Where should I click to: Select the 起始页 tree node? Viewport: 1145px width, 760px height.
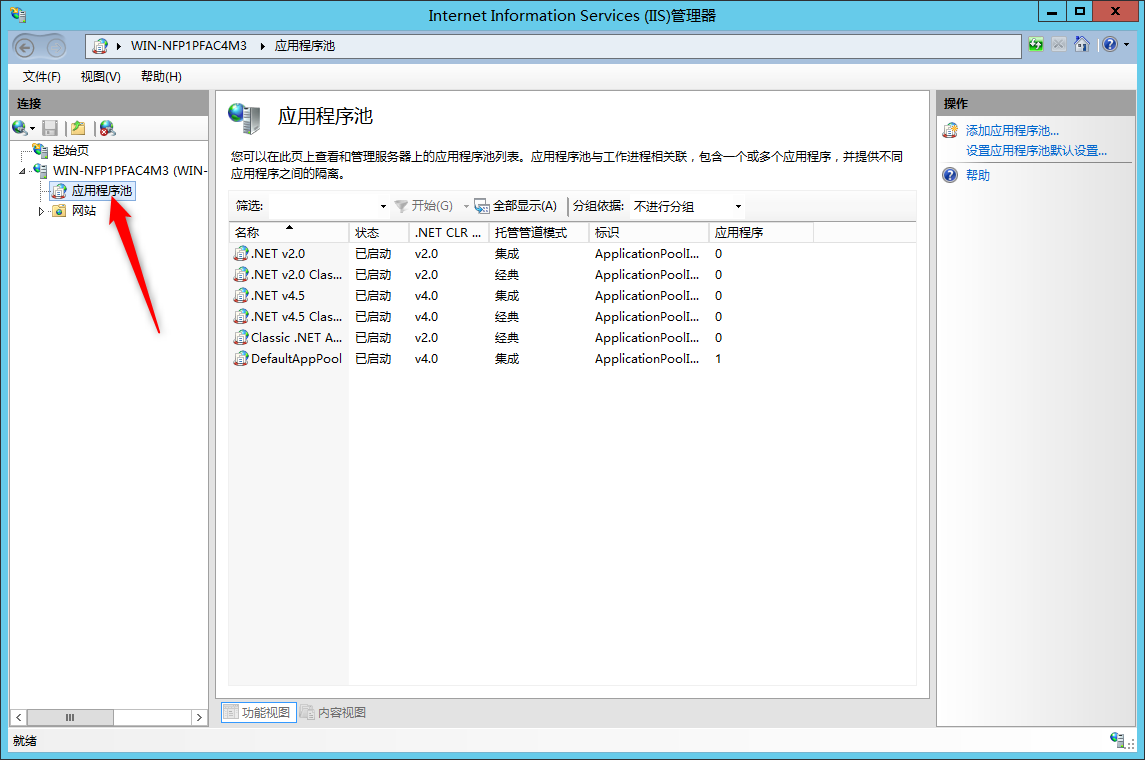[x=71, y=150]
